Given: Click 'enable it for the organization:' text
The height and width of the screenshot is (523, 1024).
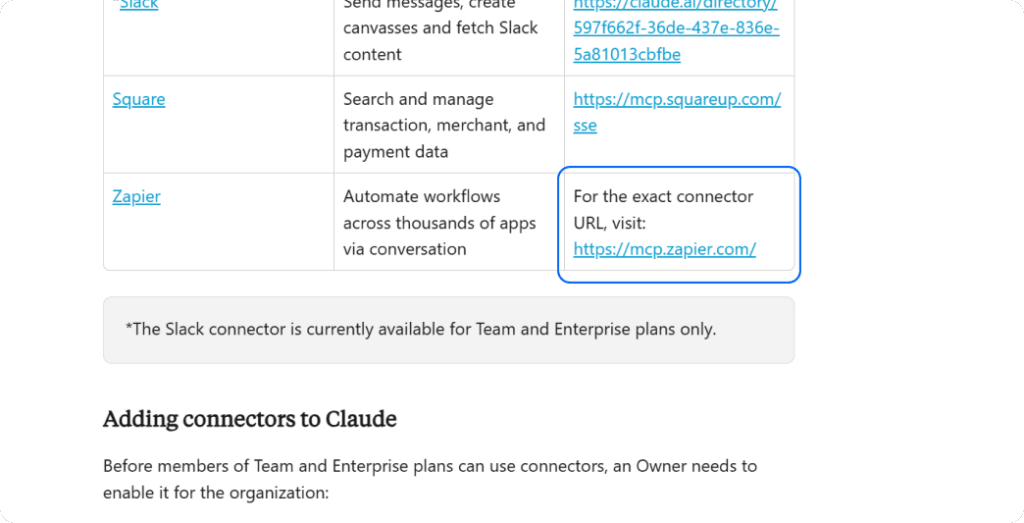Looking at the screenshot, I should pos(215,493).
